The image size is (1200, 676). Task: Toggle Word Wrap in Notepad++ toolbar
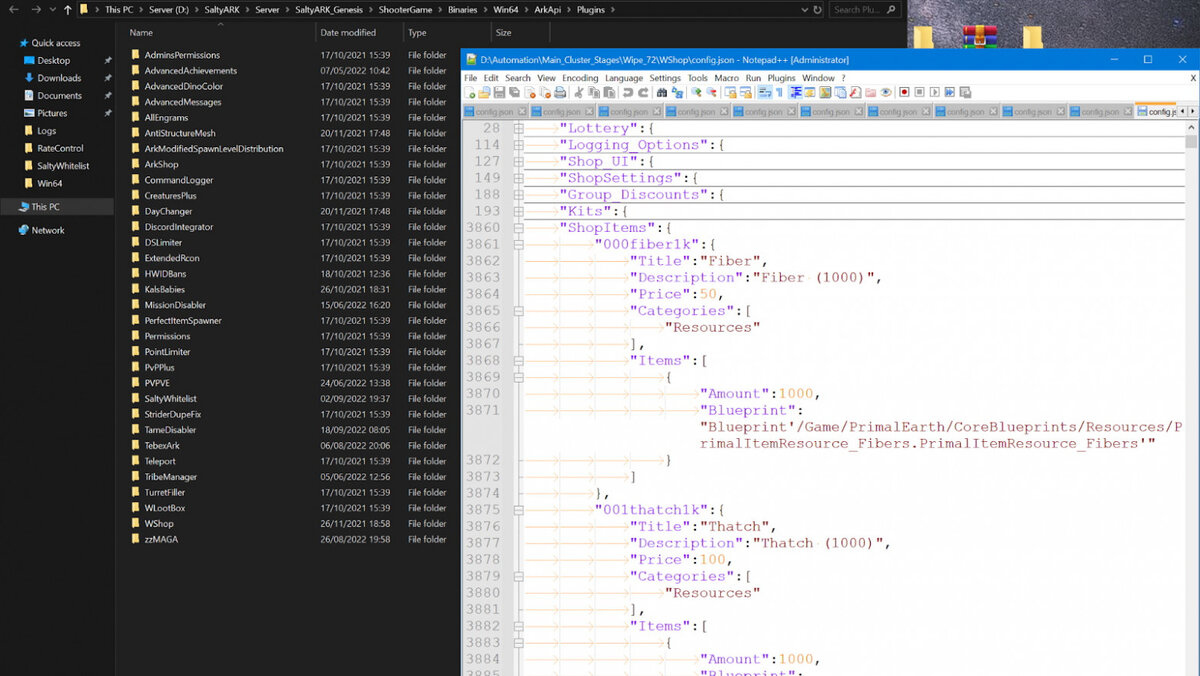click(764, 92)
